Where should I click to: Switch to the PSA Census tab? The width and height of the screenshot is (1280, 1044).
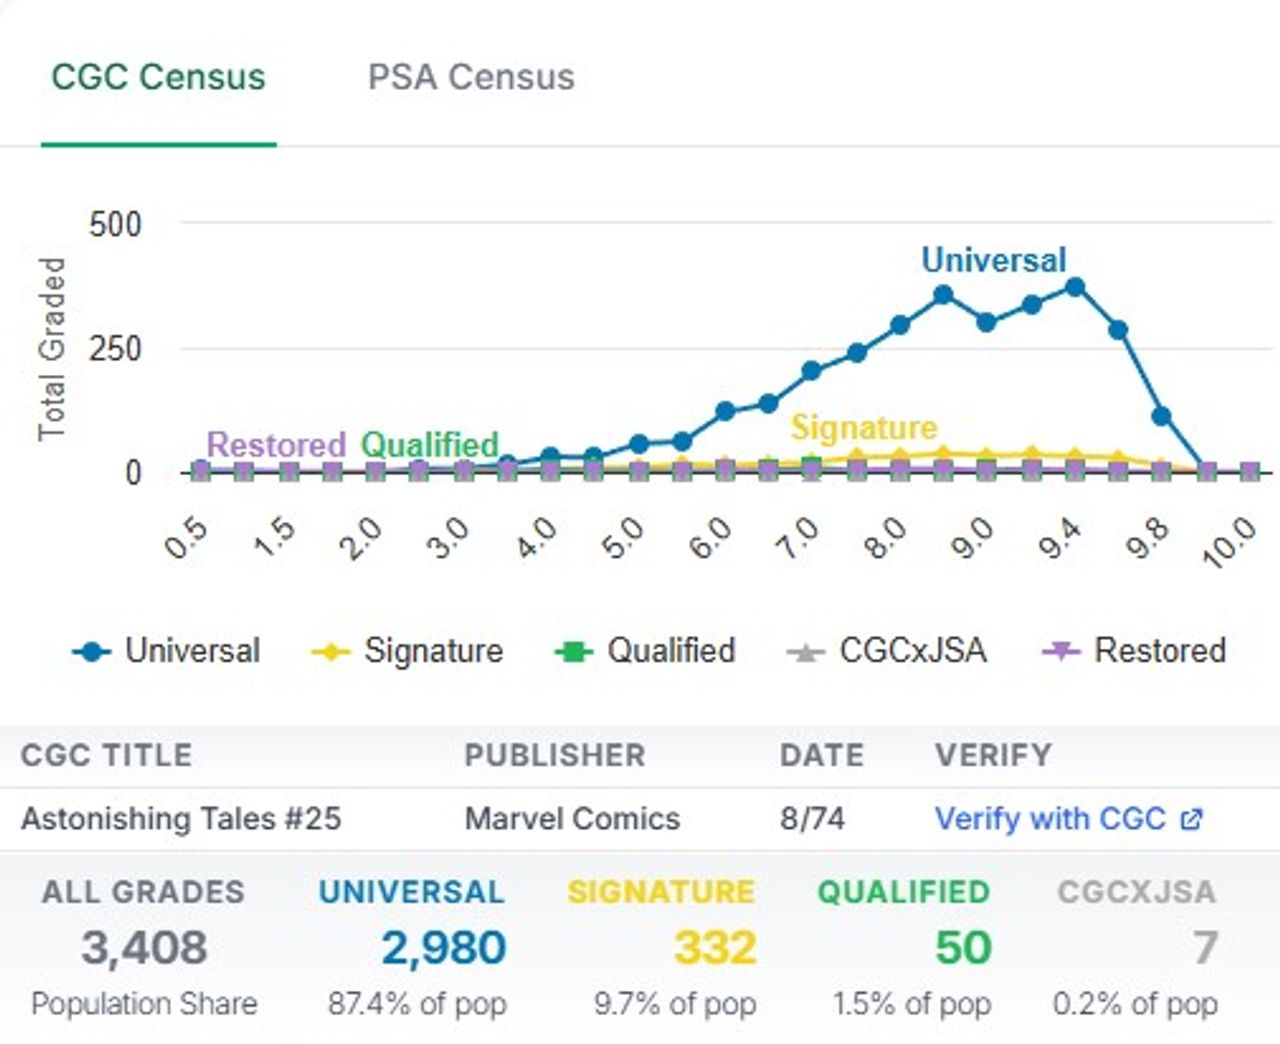[x=471, y=77]
